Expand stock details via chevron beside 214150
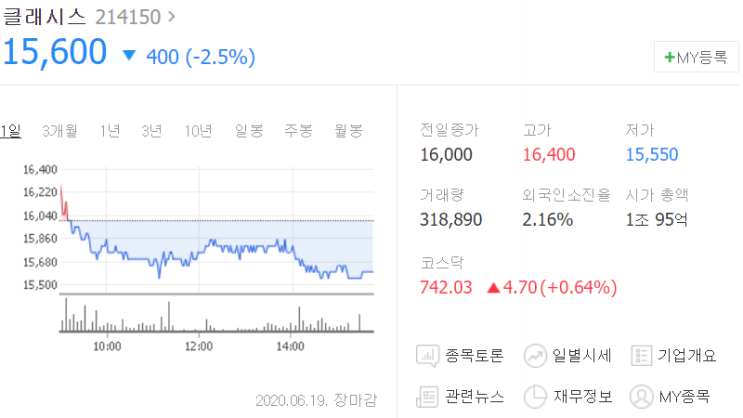 click(172, 17)
